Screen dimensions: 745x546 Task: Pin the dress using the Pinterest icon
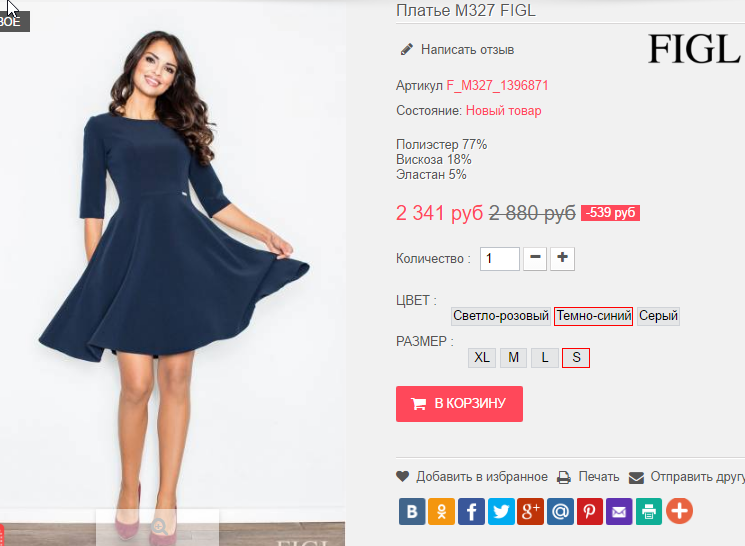pos(590,511)
